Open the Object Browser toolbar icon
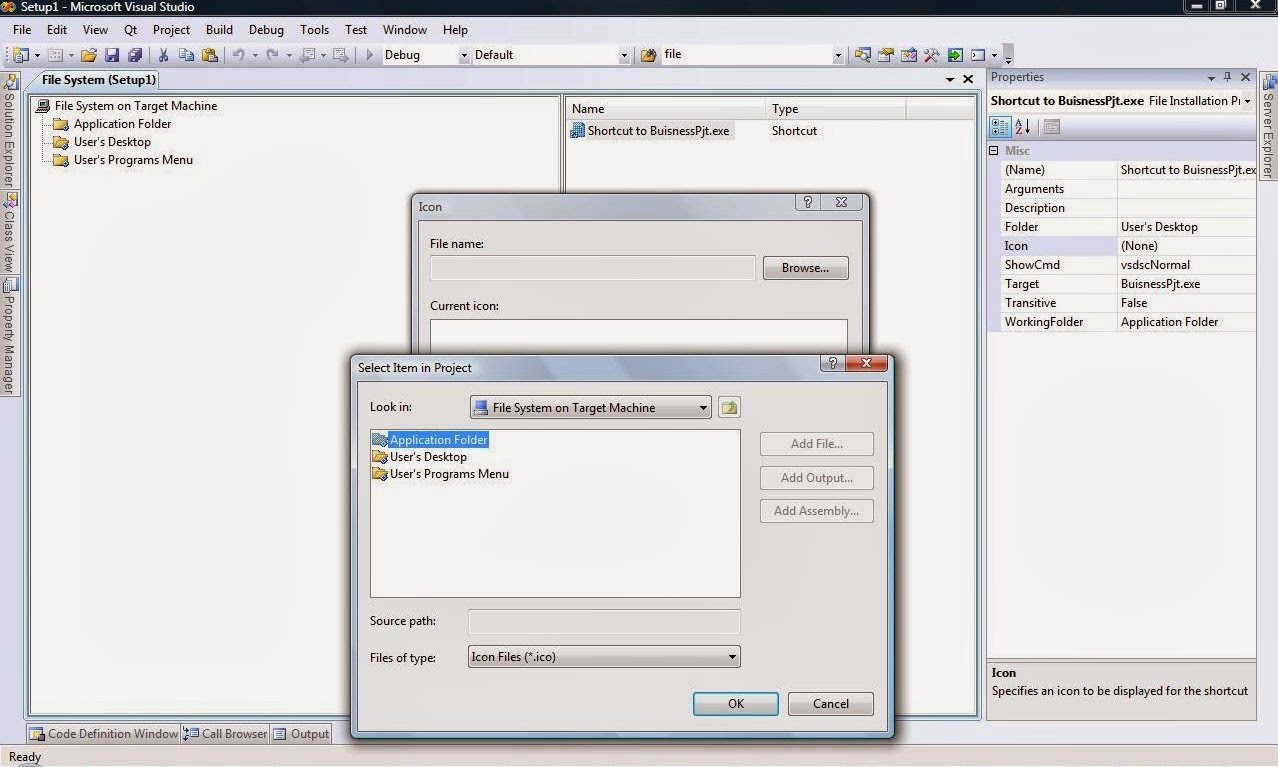Screen dimensions: 1278x767 point(909,55)
